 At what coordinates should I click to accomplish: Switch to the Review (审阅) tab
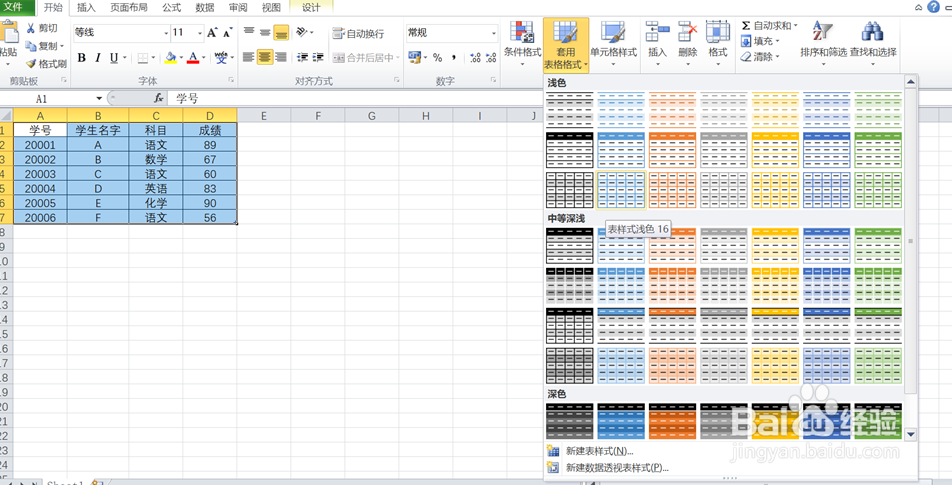click(x=237, y=8)
